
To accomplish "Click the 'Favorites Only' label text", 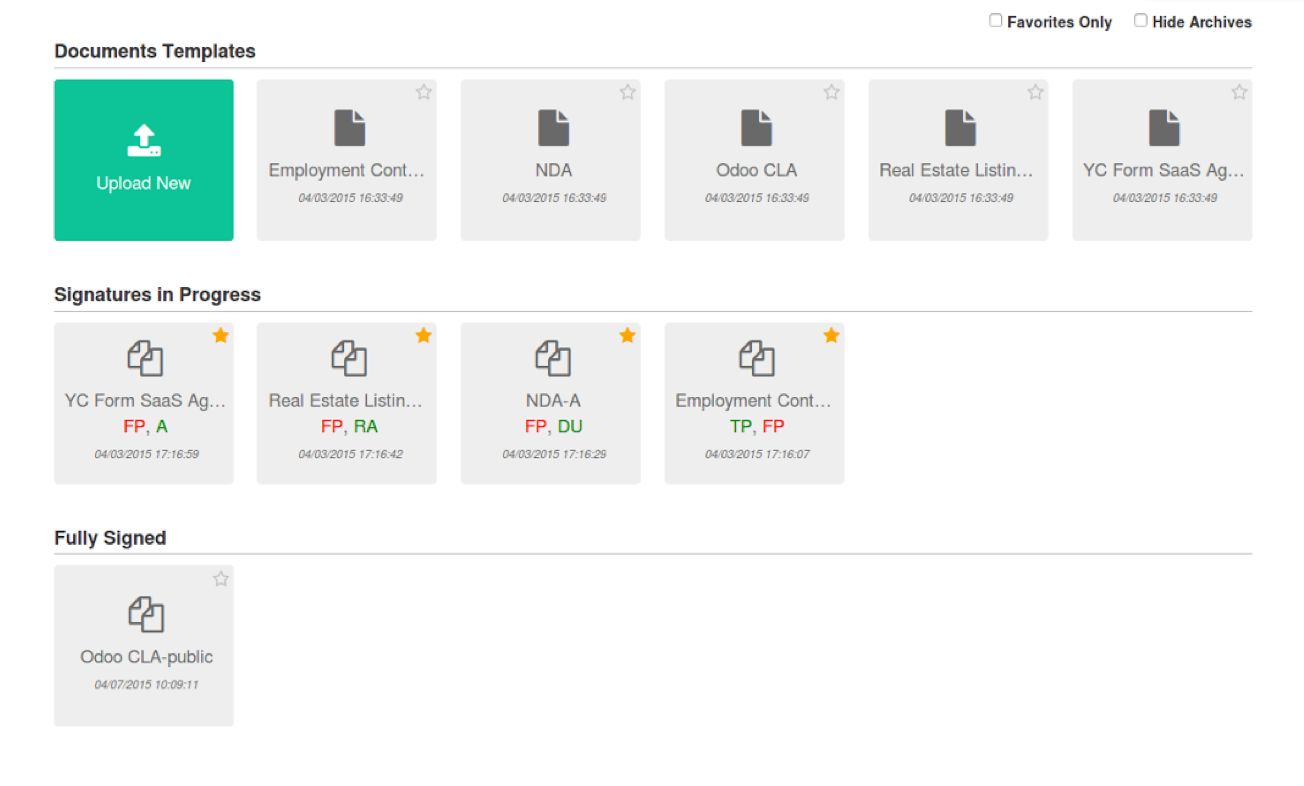I will [1059, 22].
